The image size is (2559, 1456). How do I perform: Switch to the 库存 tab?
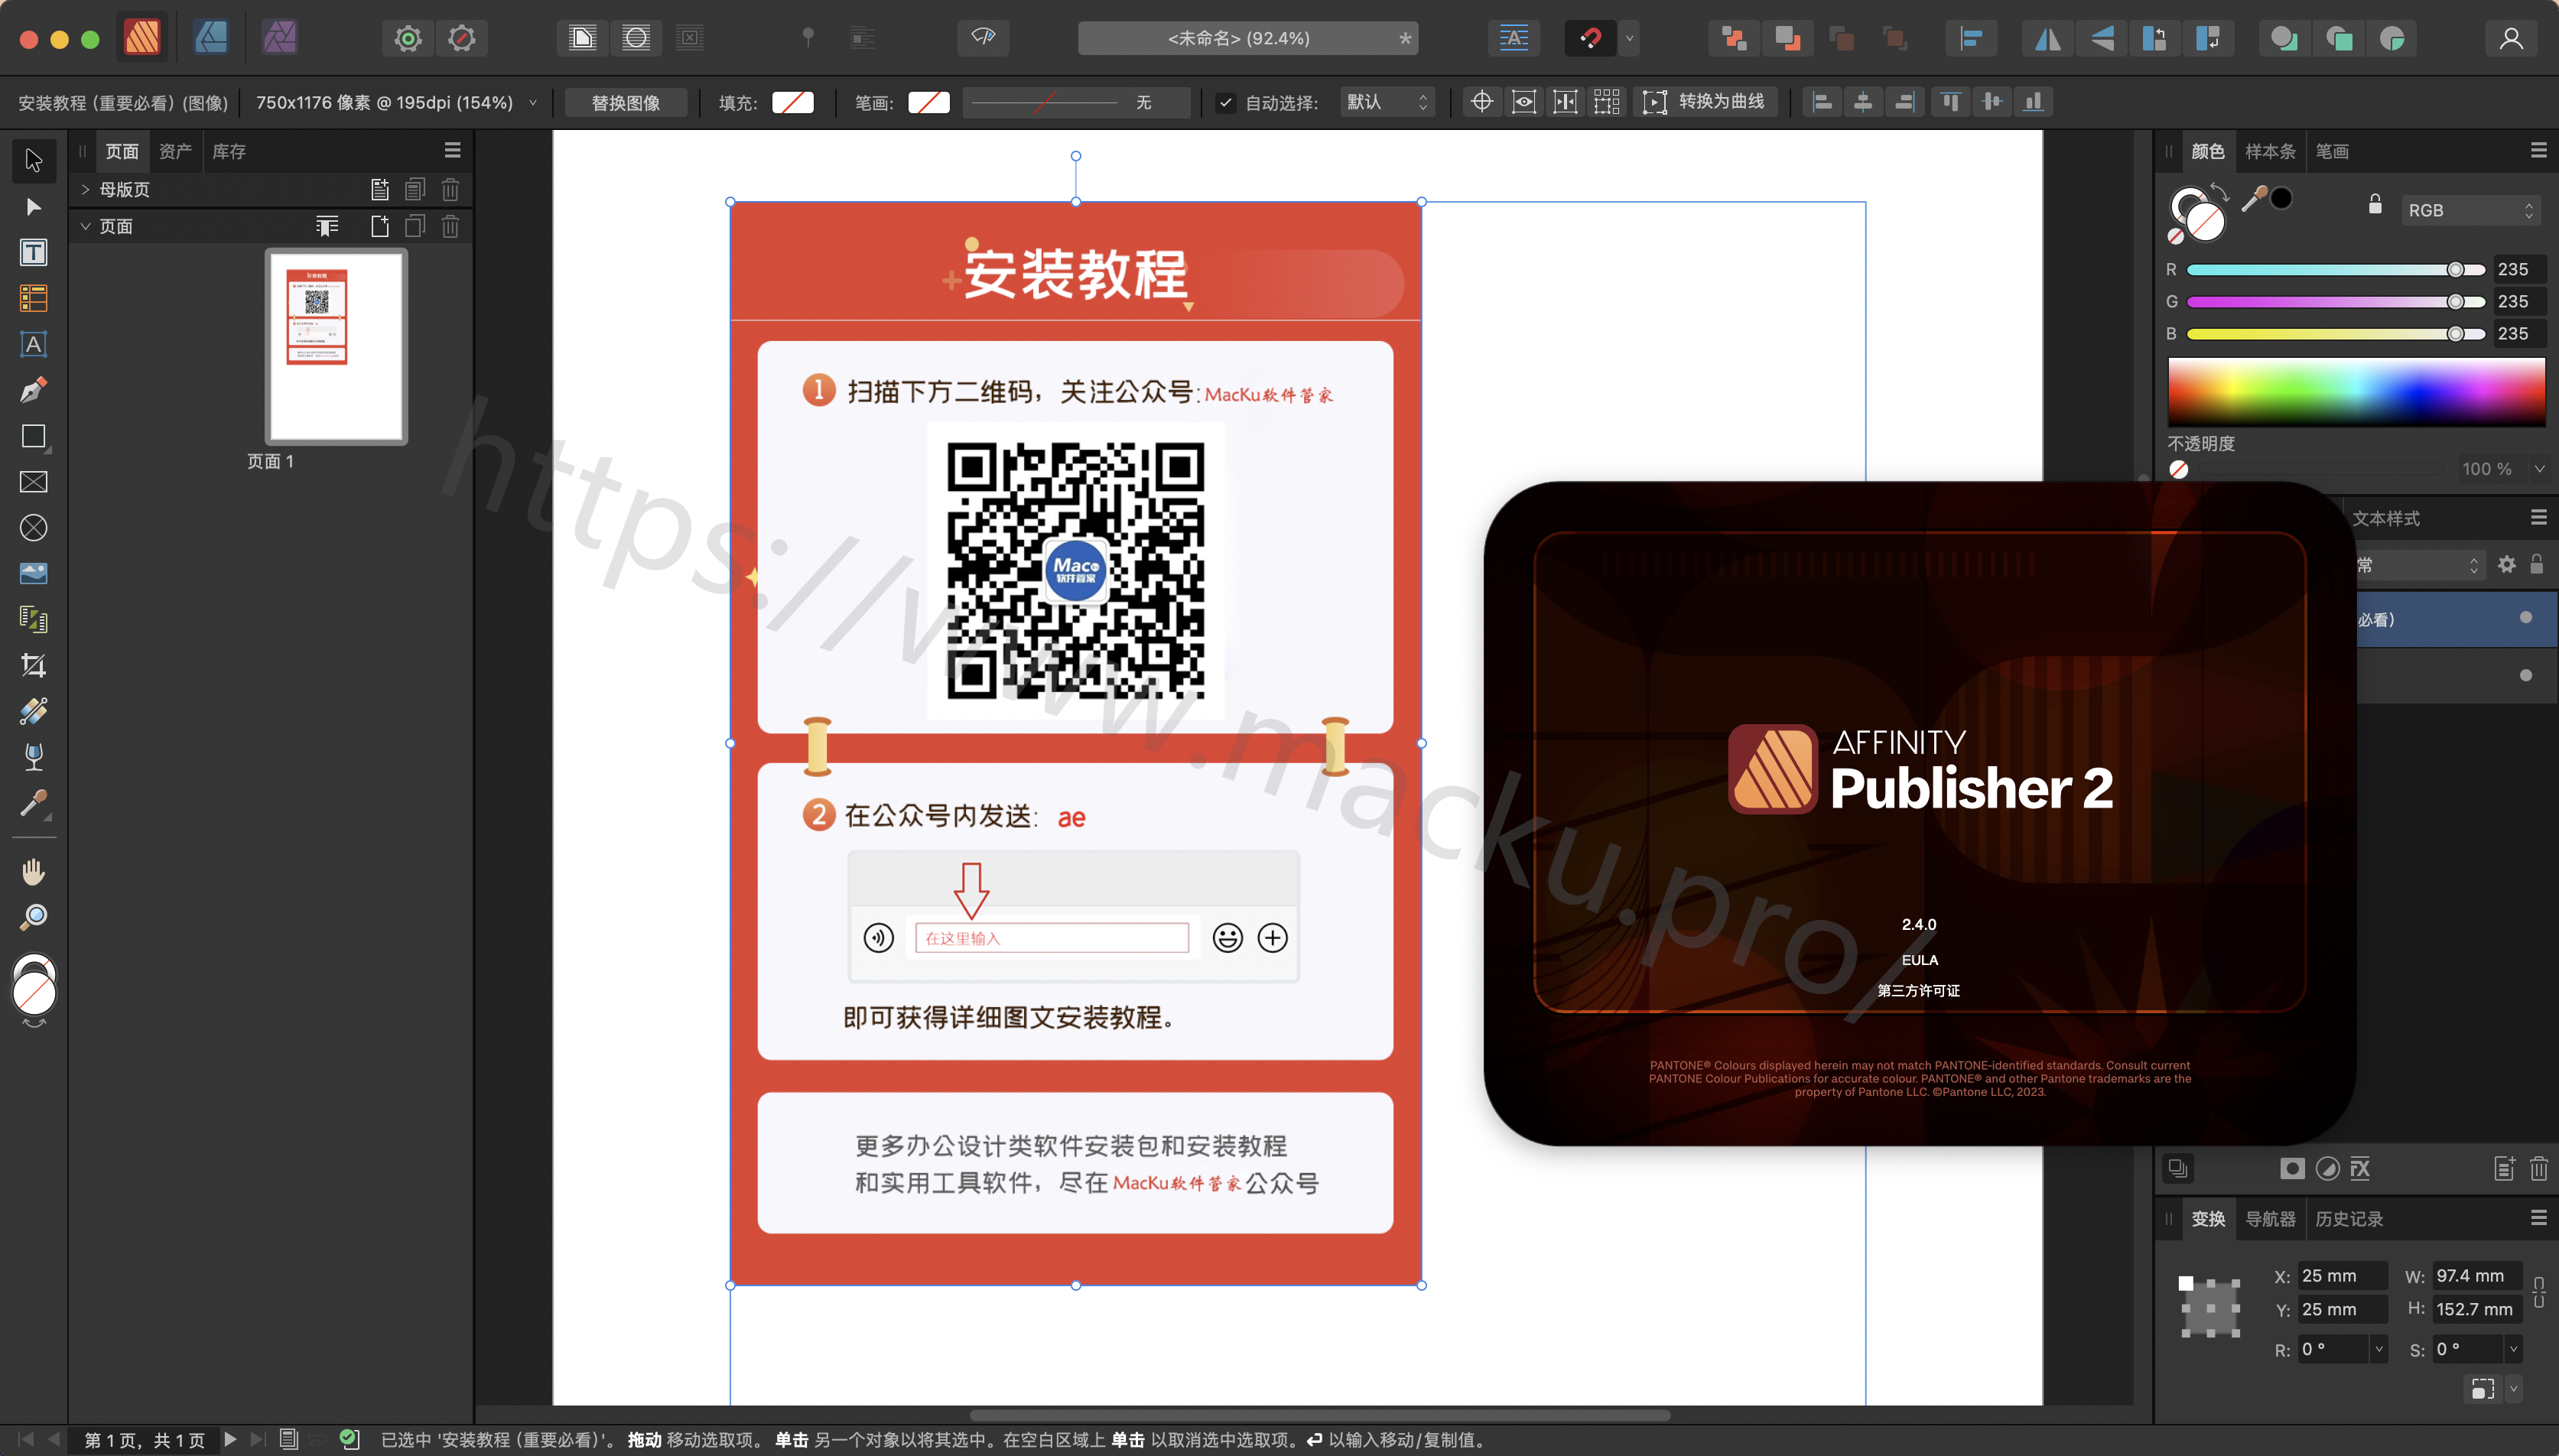click(228, 151)
